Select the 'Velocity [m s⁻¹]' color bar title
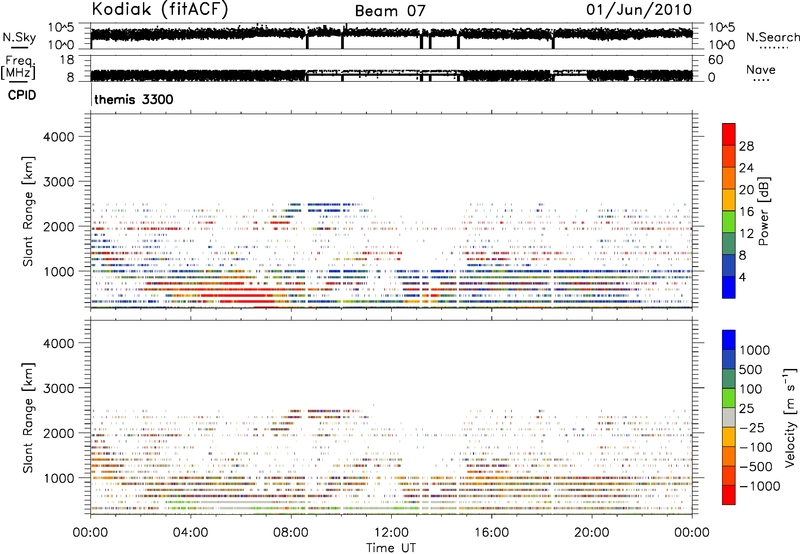The image size is (800, 554). pos(790,417)
